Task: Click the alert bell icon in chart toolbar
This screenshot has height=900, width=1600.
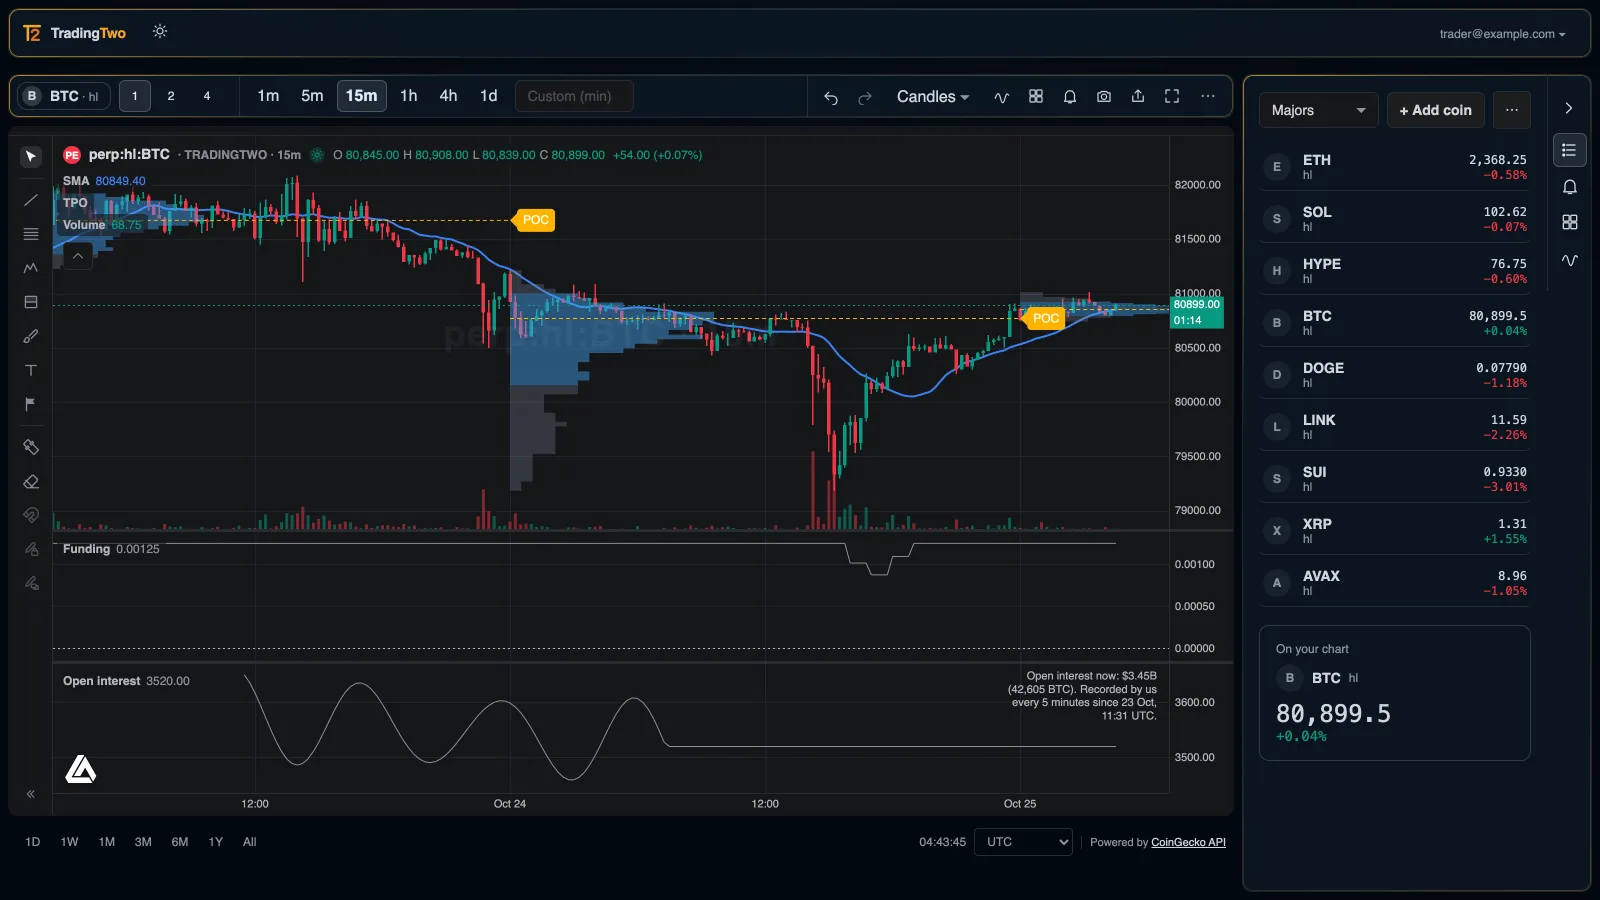Action: pyautogui.click(x=1070, y=96)
